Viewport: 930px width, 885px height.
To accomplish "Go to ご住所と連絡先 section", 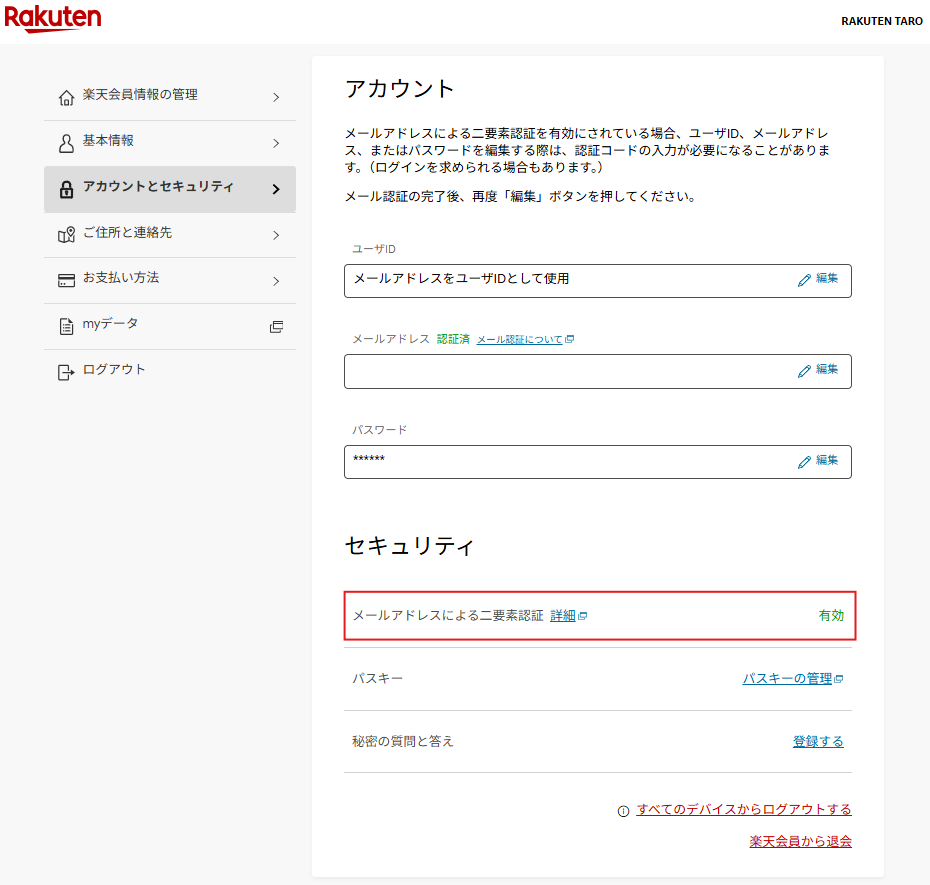I will pyautogui.click(x=170, y=235).
